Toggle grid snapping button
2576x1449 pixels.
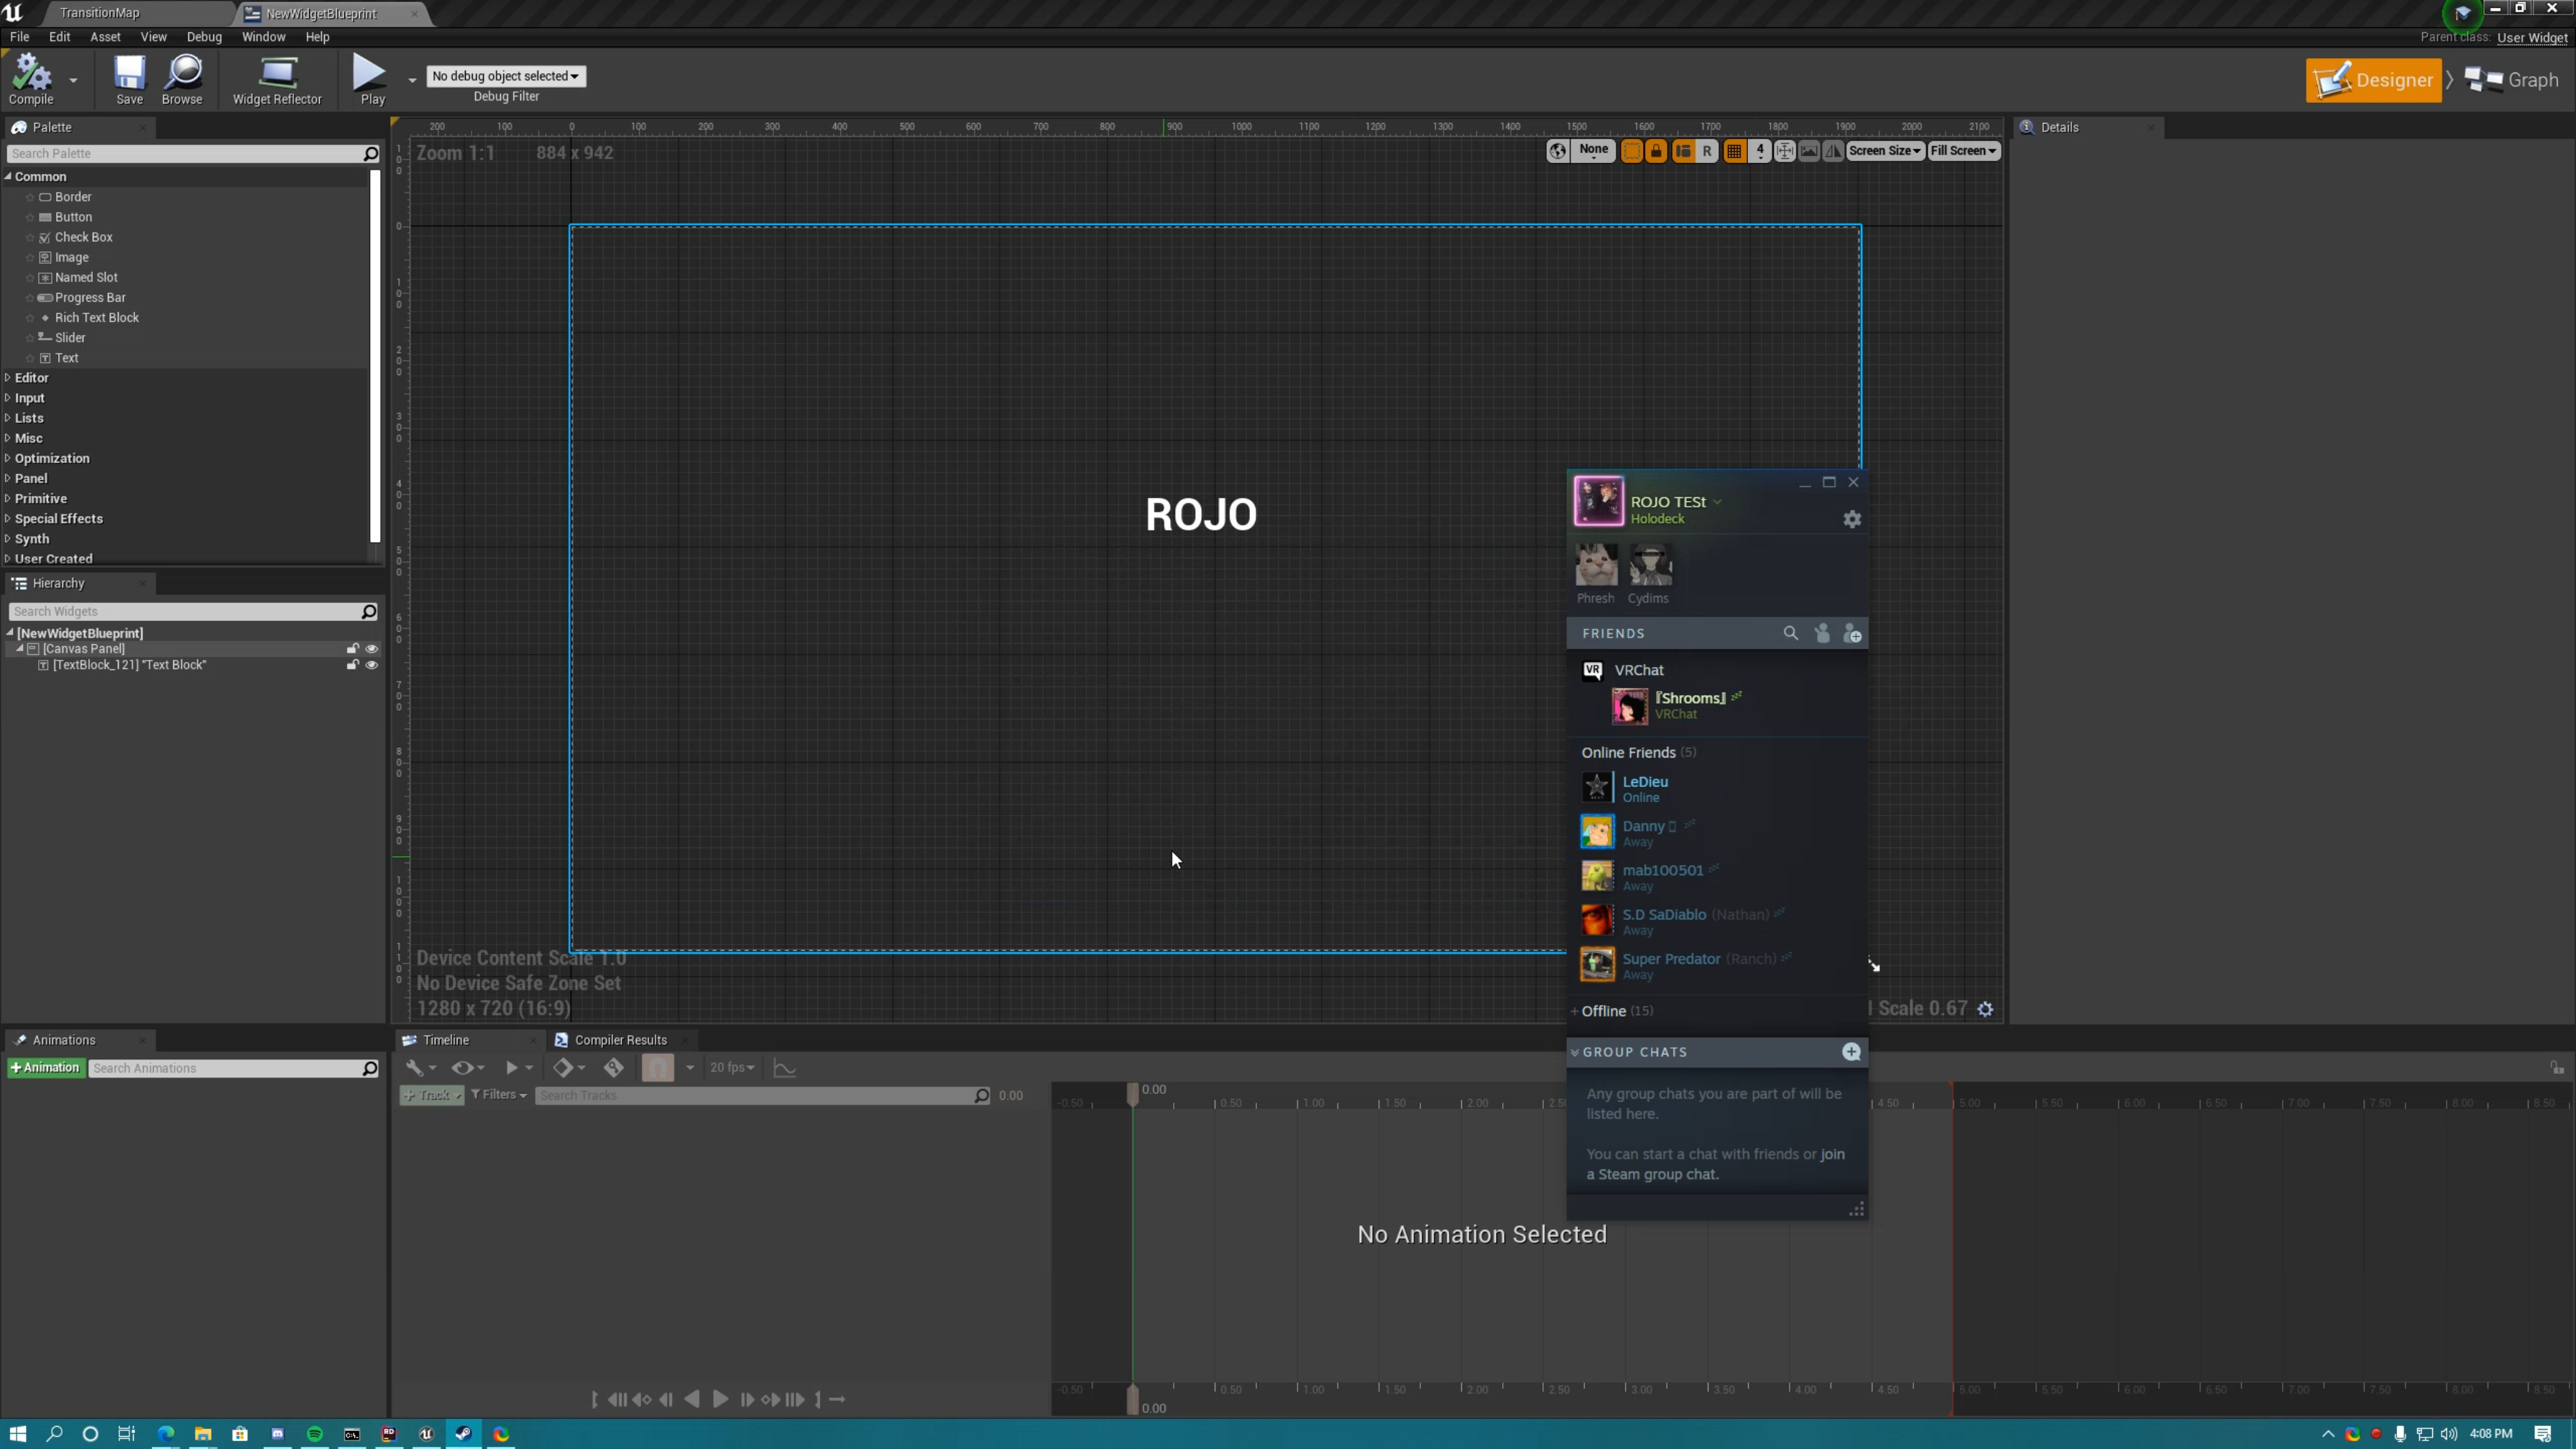click(x=1734, y=151)
